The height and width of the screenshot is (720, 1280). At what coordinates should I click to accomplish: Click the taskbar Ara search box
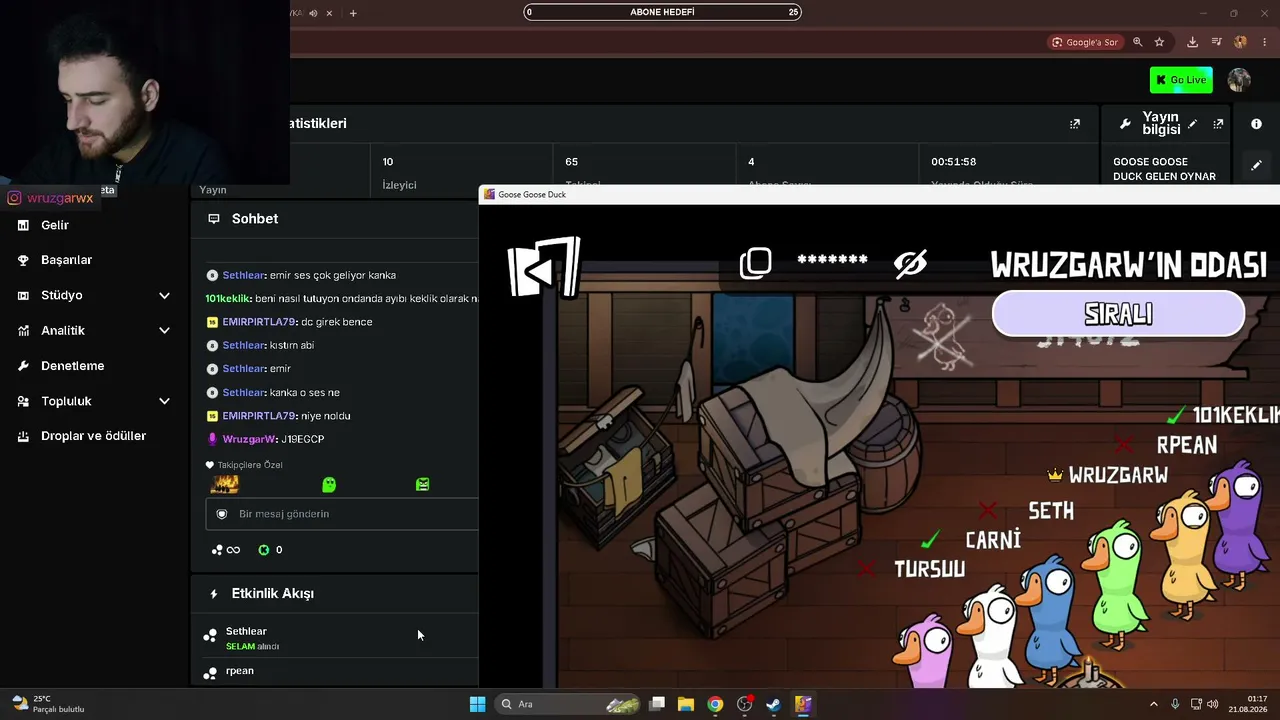point(568,704)
